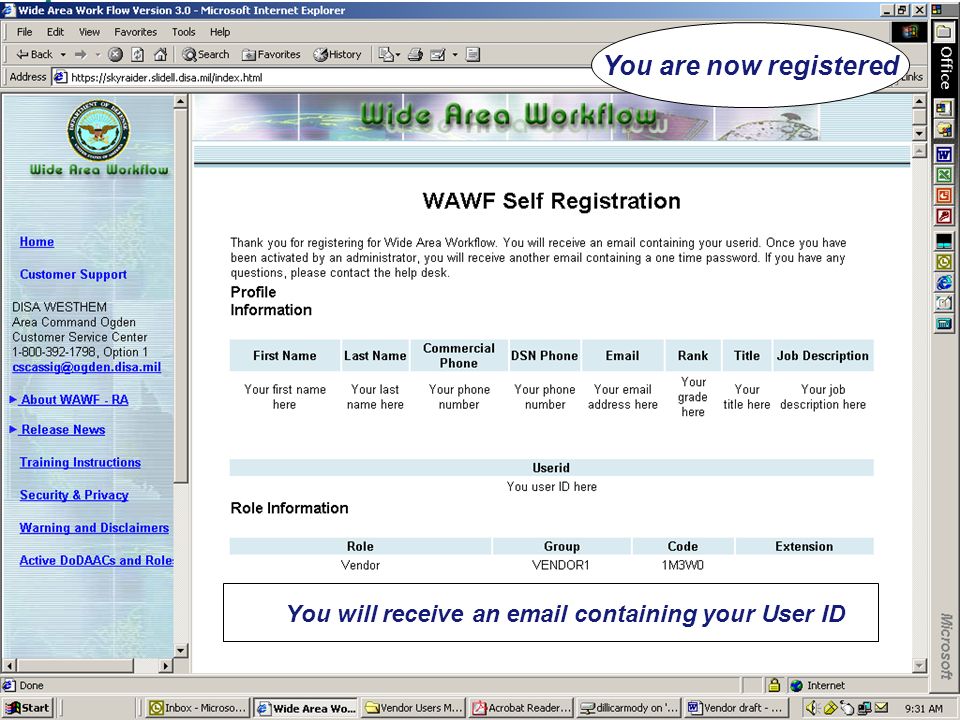This screenshot has width=960, height=720.
Task: Open the History pane from the toolbar
Action: point(337,54)
